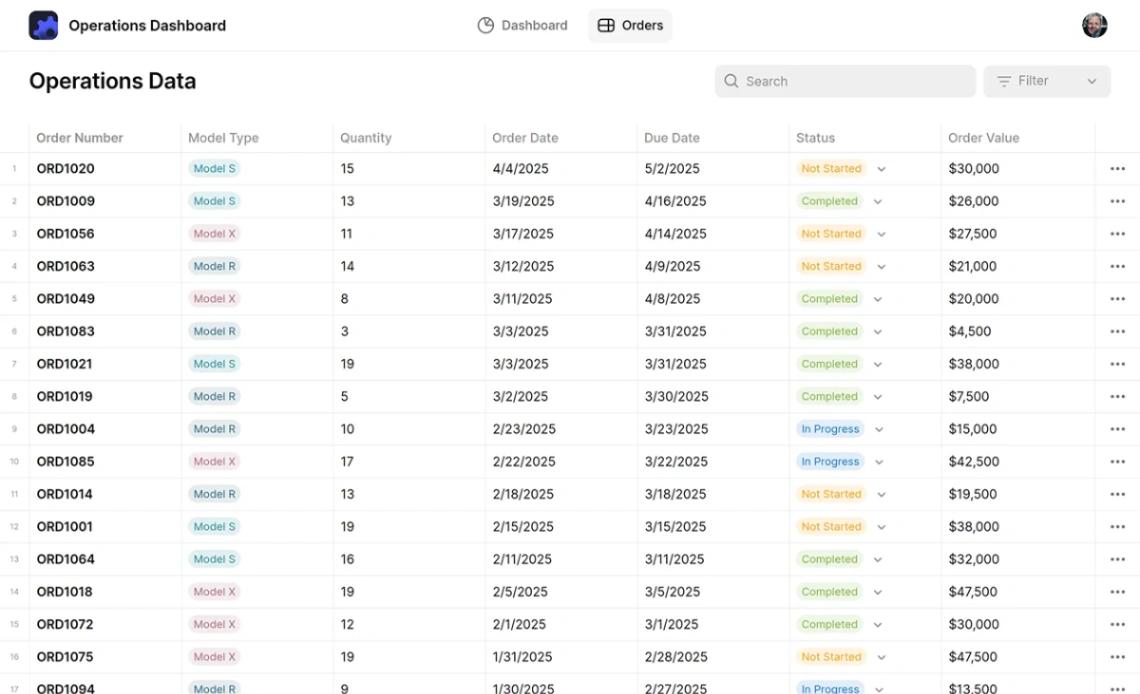
Task: Select order number ORD1021
Action: click(65, 364)
